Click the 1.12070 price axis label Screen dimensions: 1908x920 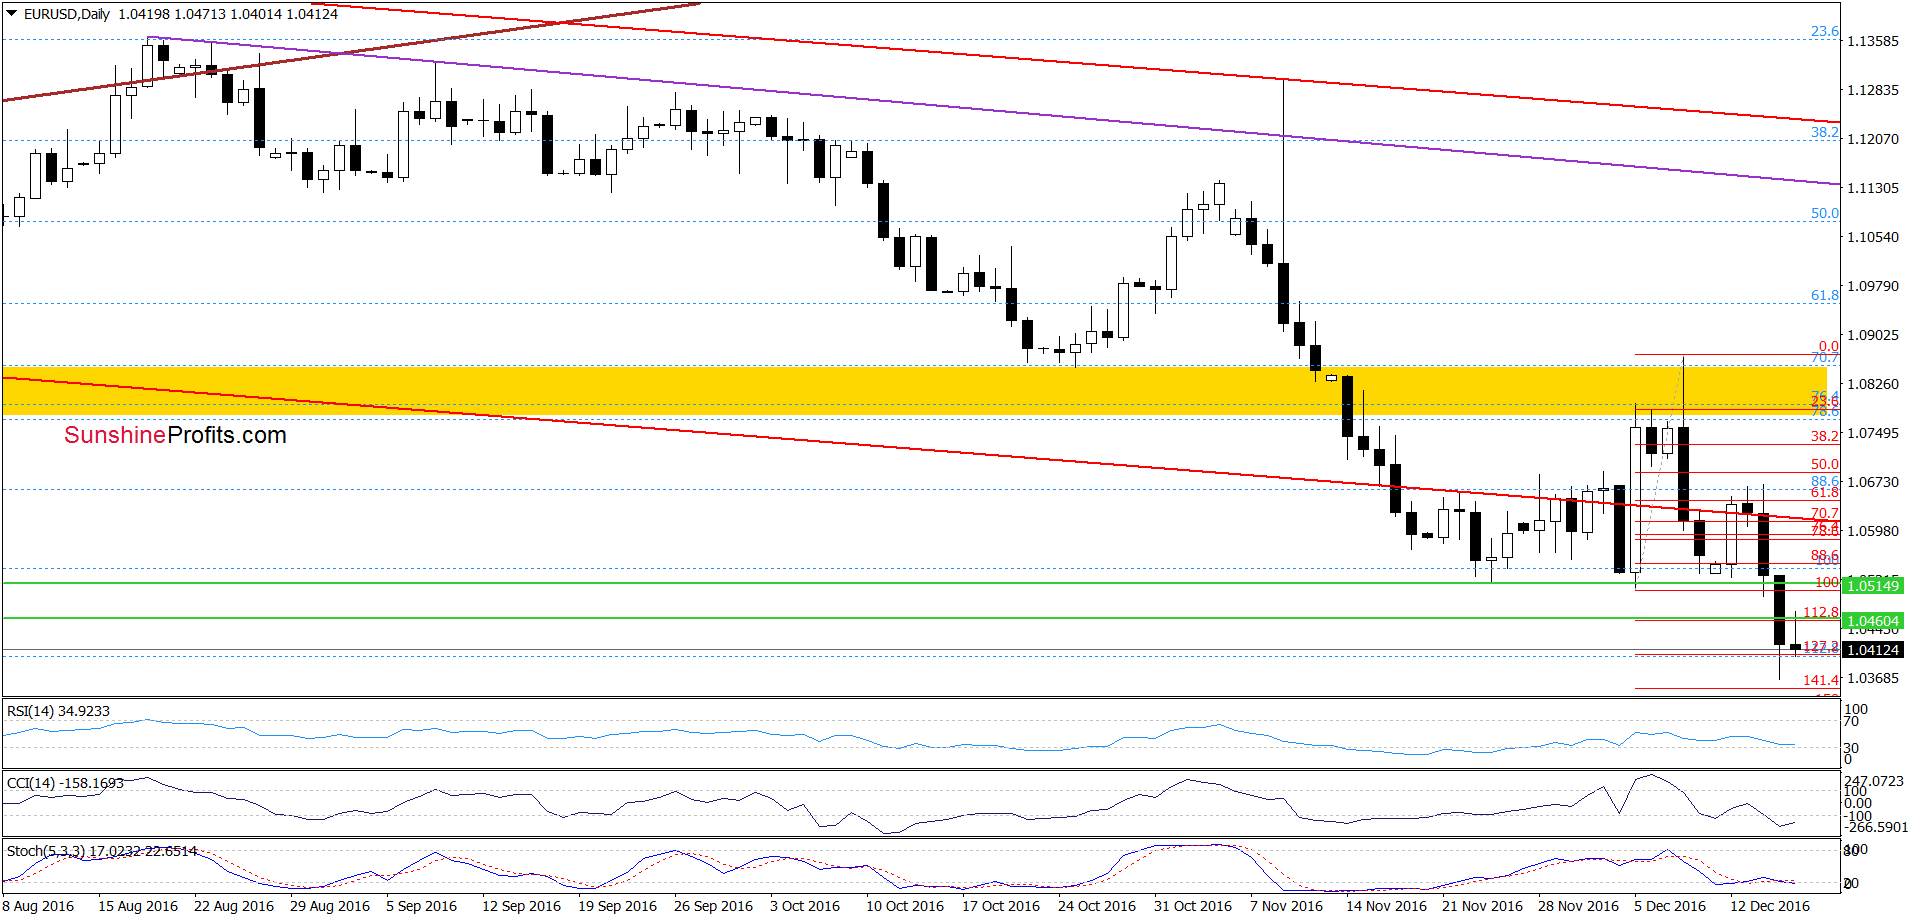point(1872,139)
